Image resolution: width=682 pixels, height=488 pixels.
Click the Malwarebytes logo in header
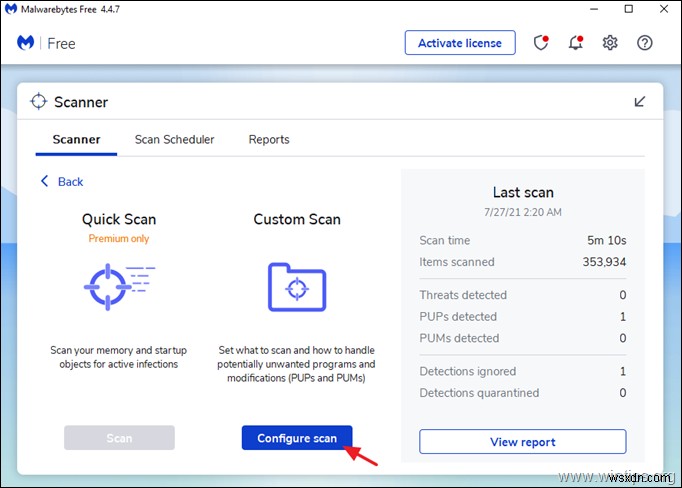[27, 43]
